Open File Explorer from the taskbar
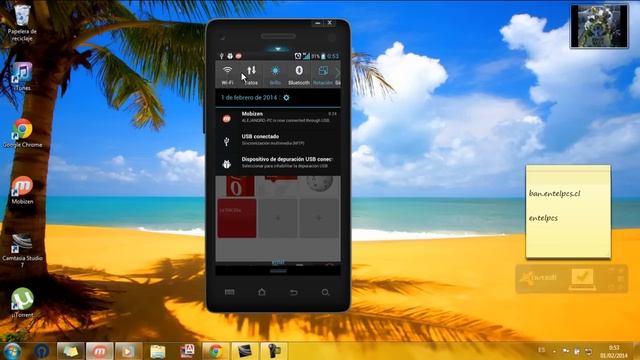This screenshot has width=640, height=360. [158, 351]
